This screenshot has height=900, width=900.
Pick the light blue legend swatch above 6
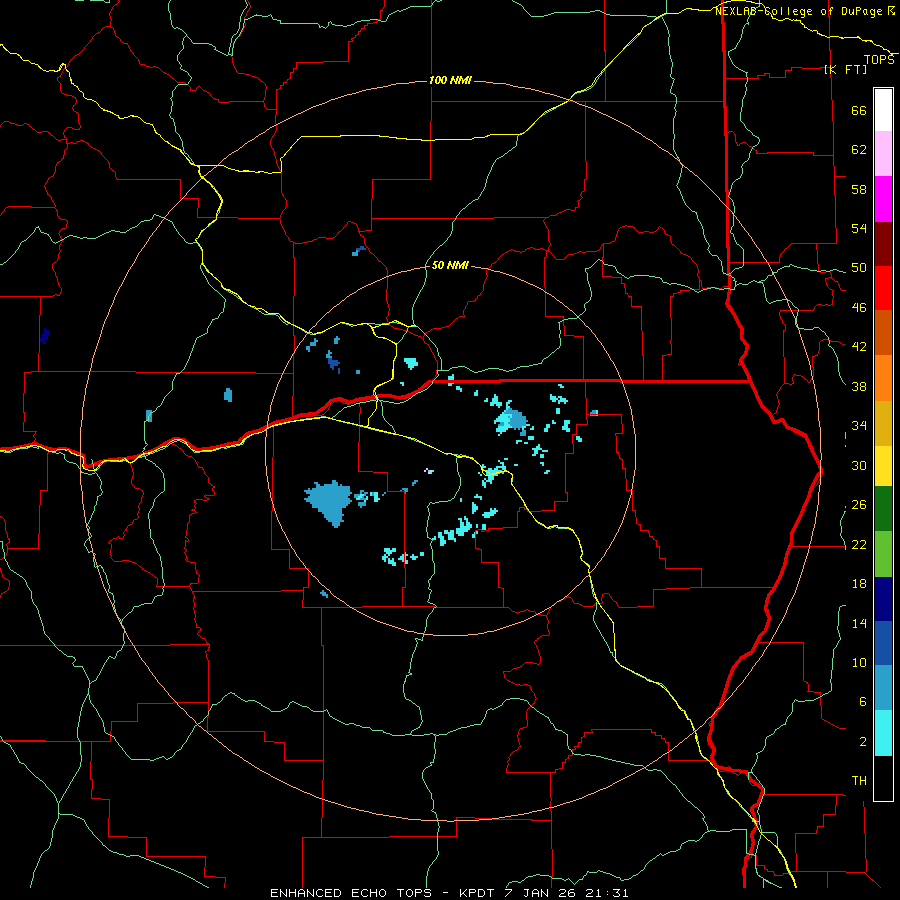click(883, 688)
